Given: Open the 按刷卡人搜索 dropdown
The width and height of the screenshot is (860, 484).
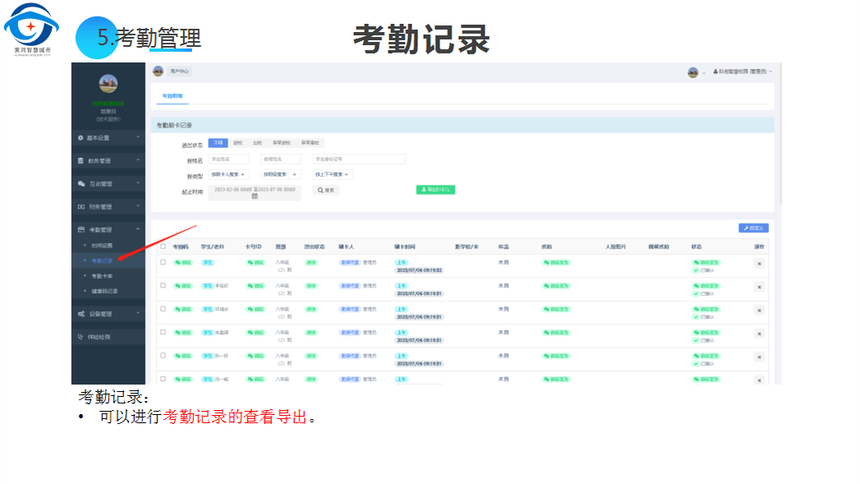Looking at the screenshot, I should (x=229, y=175).
